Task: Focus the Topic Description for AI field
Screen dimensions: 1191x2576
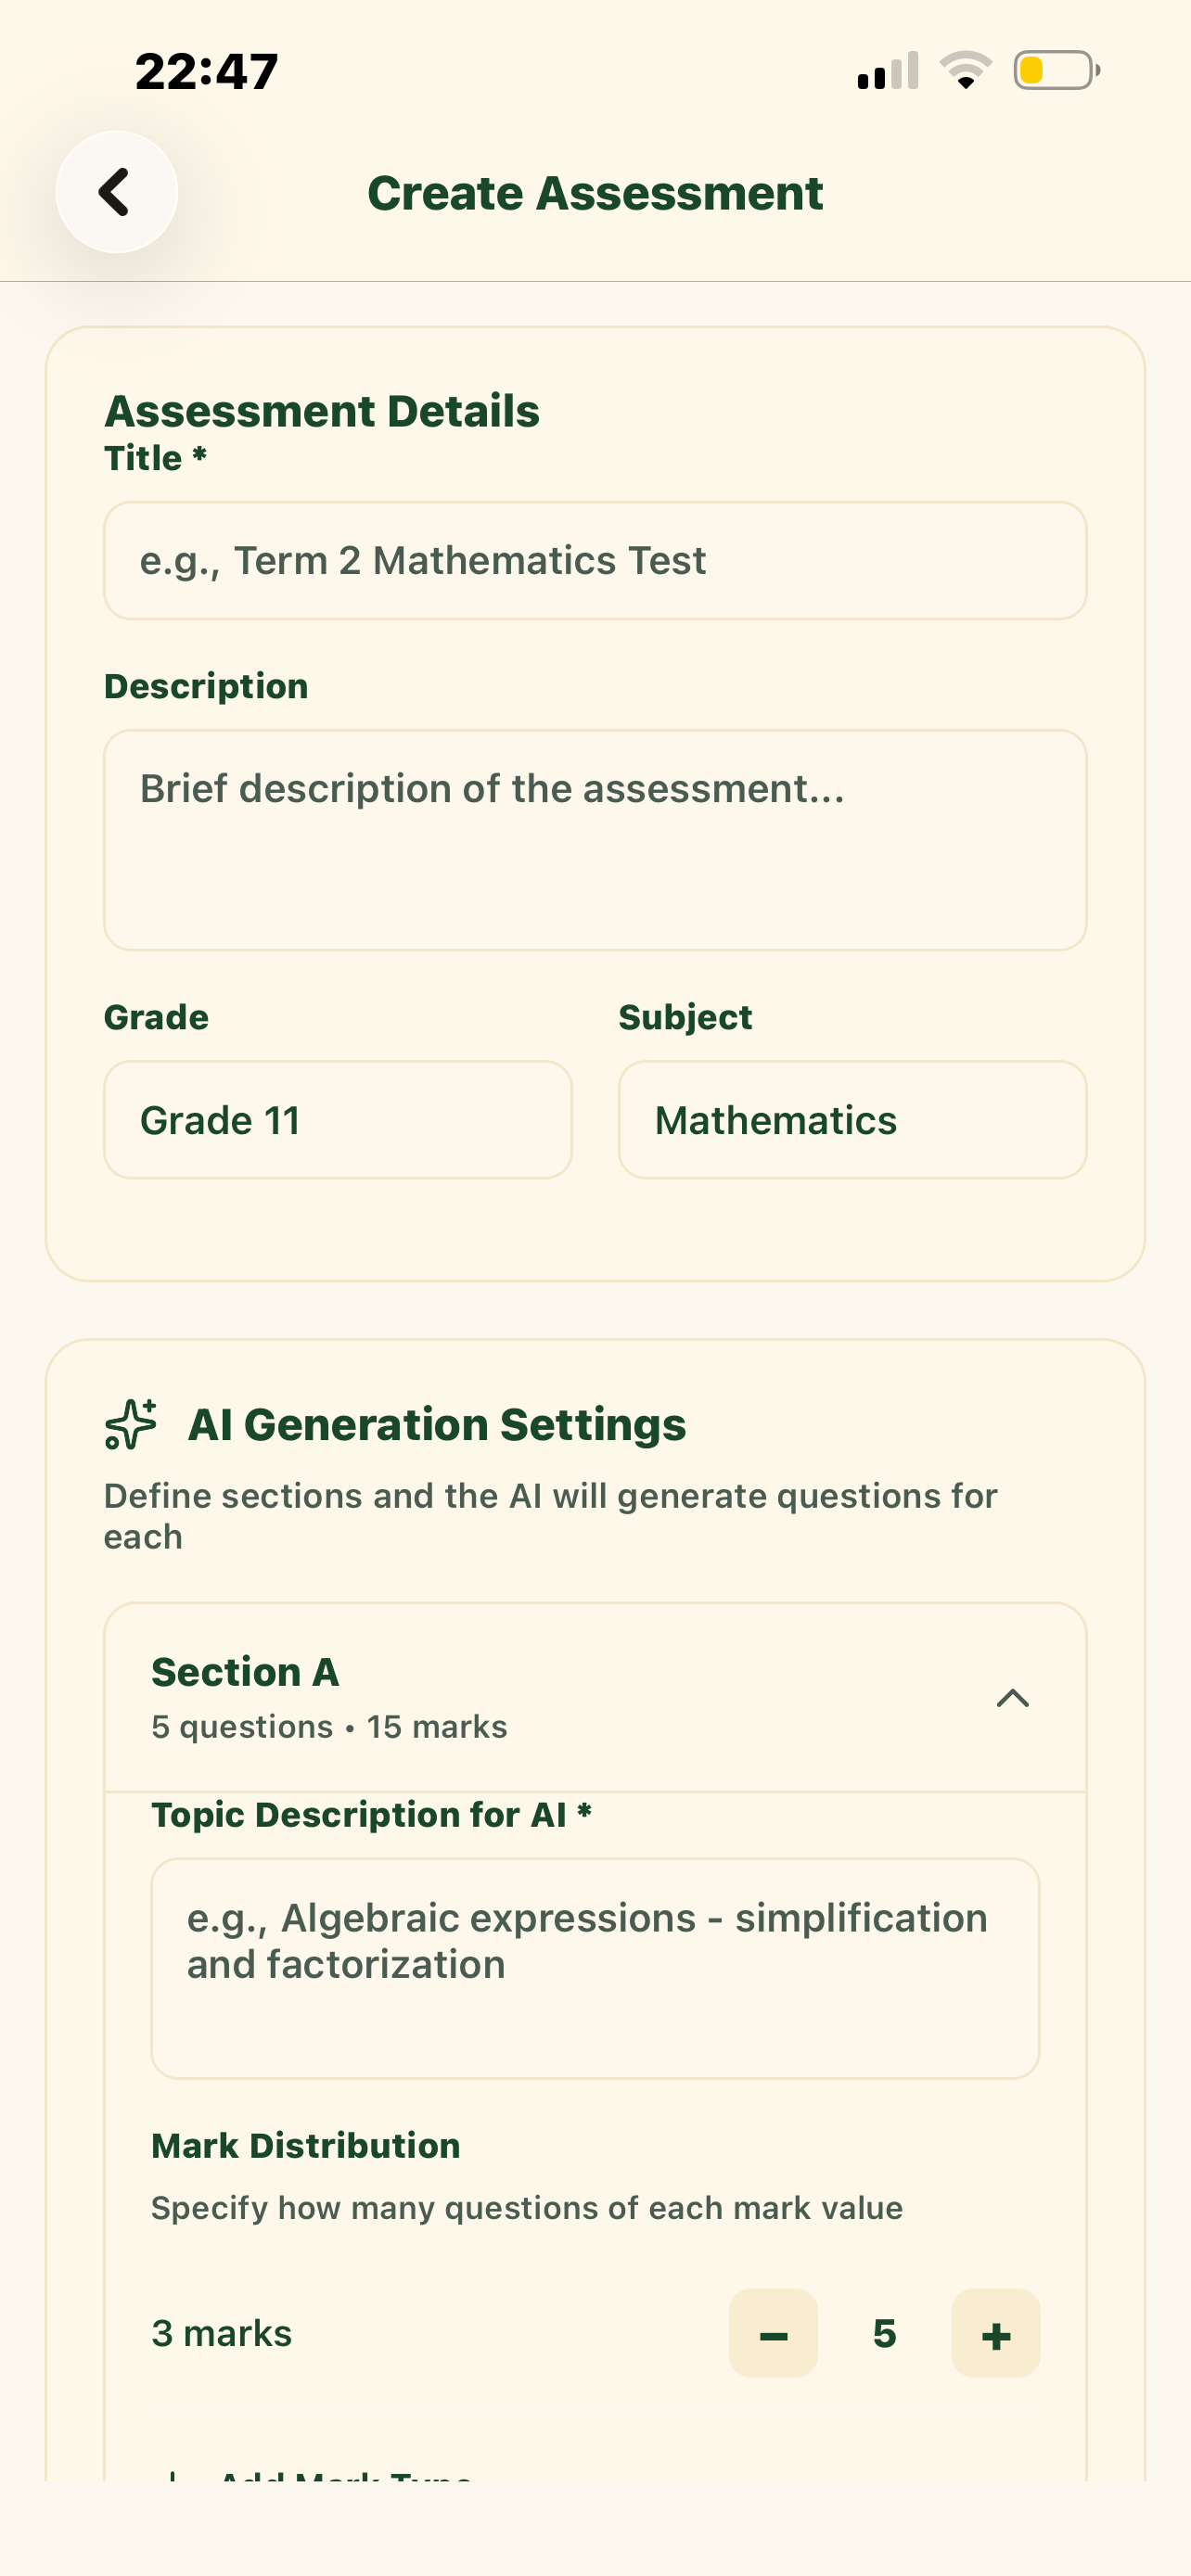Action: [x=595, y=1968]
